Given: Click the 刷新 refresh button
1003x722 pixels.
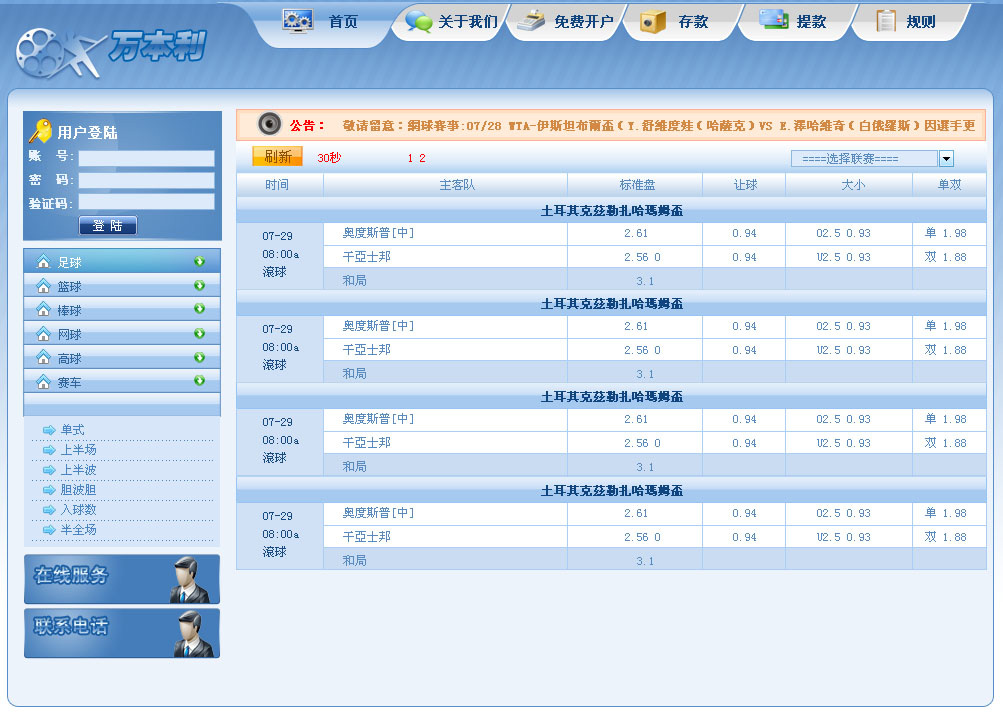Looking at the screenshot, I should [x=277, y=157].
